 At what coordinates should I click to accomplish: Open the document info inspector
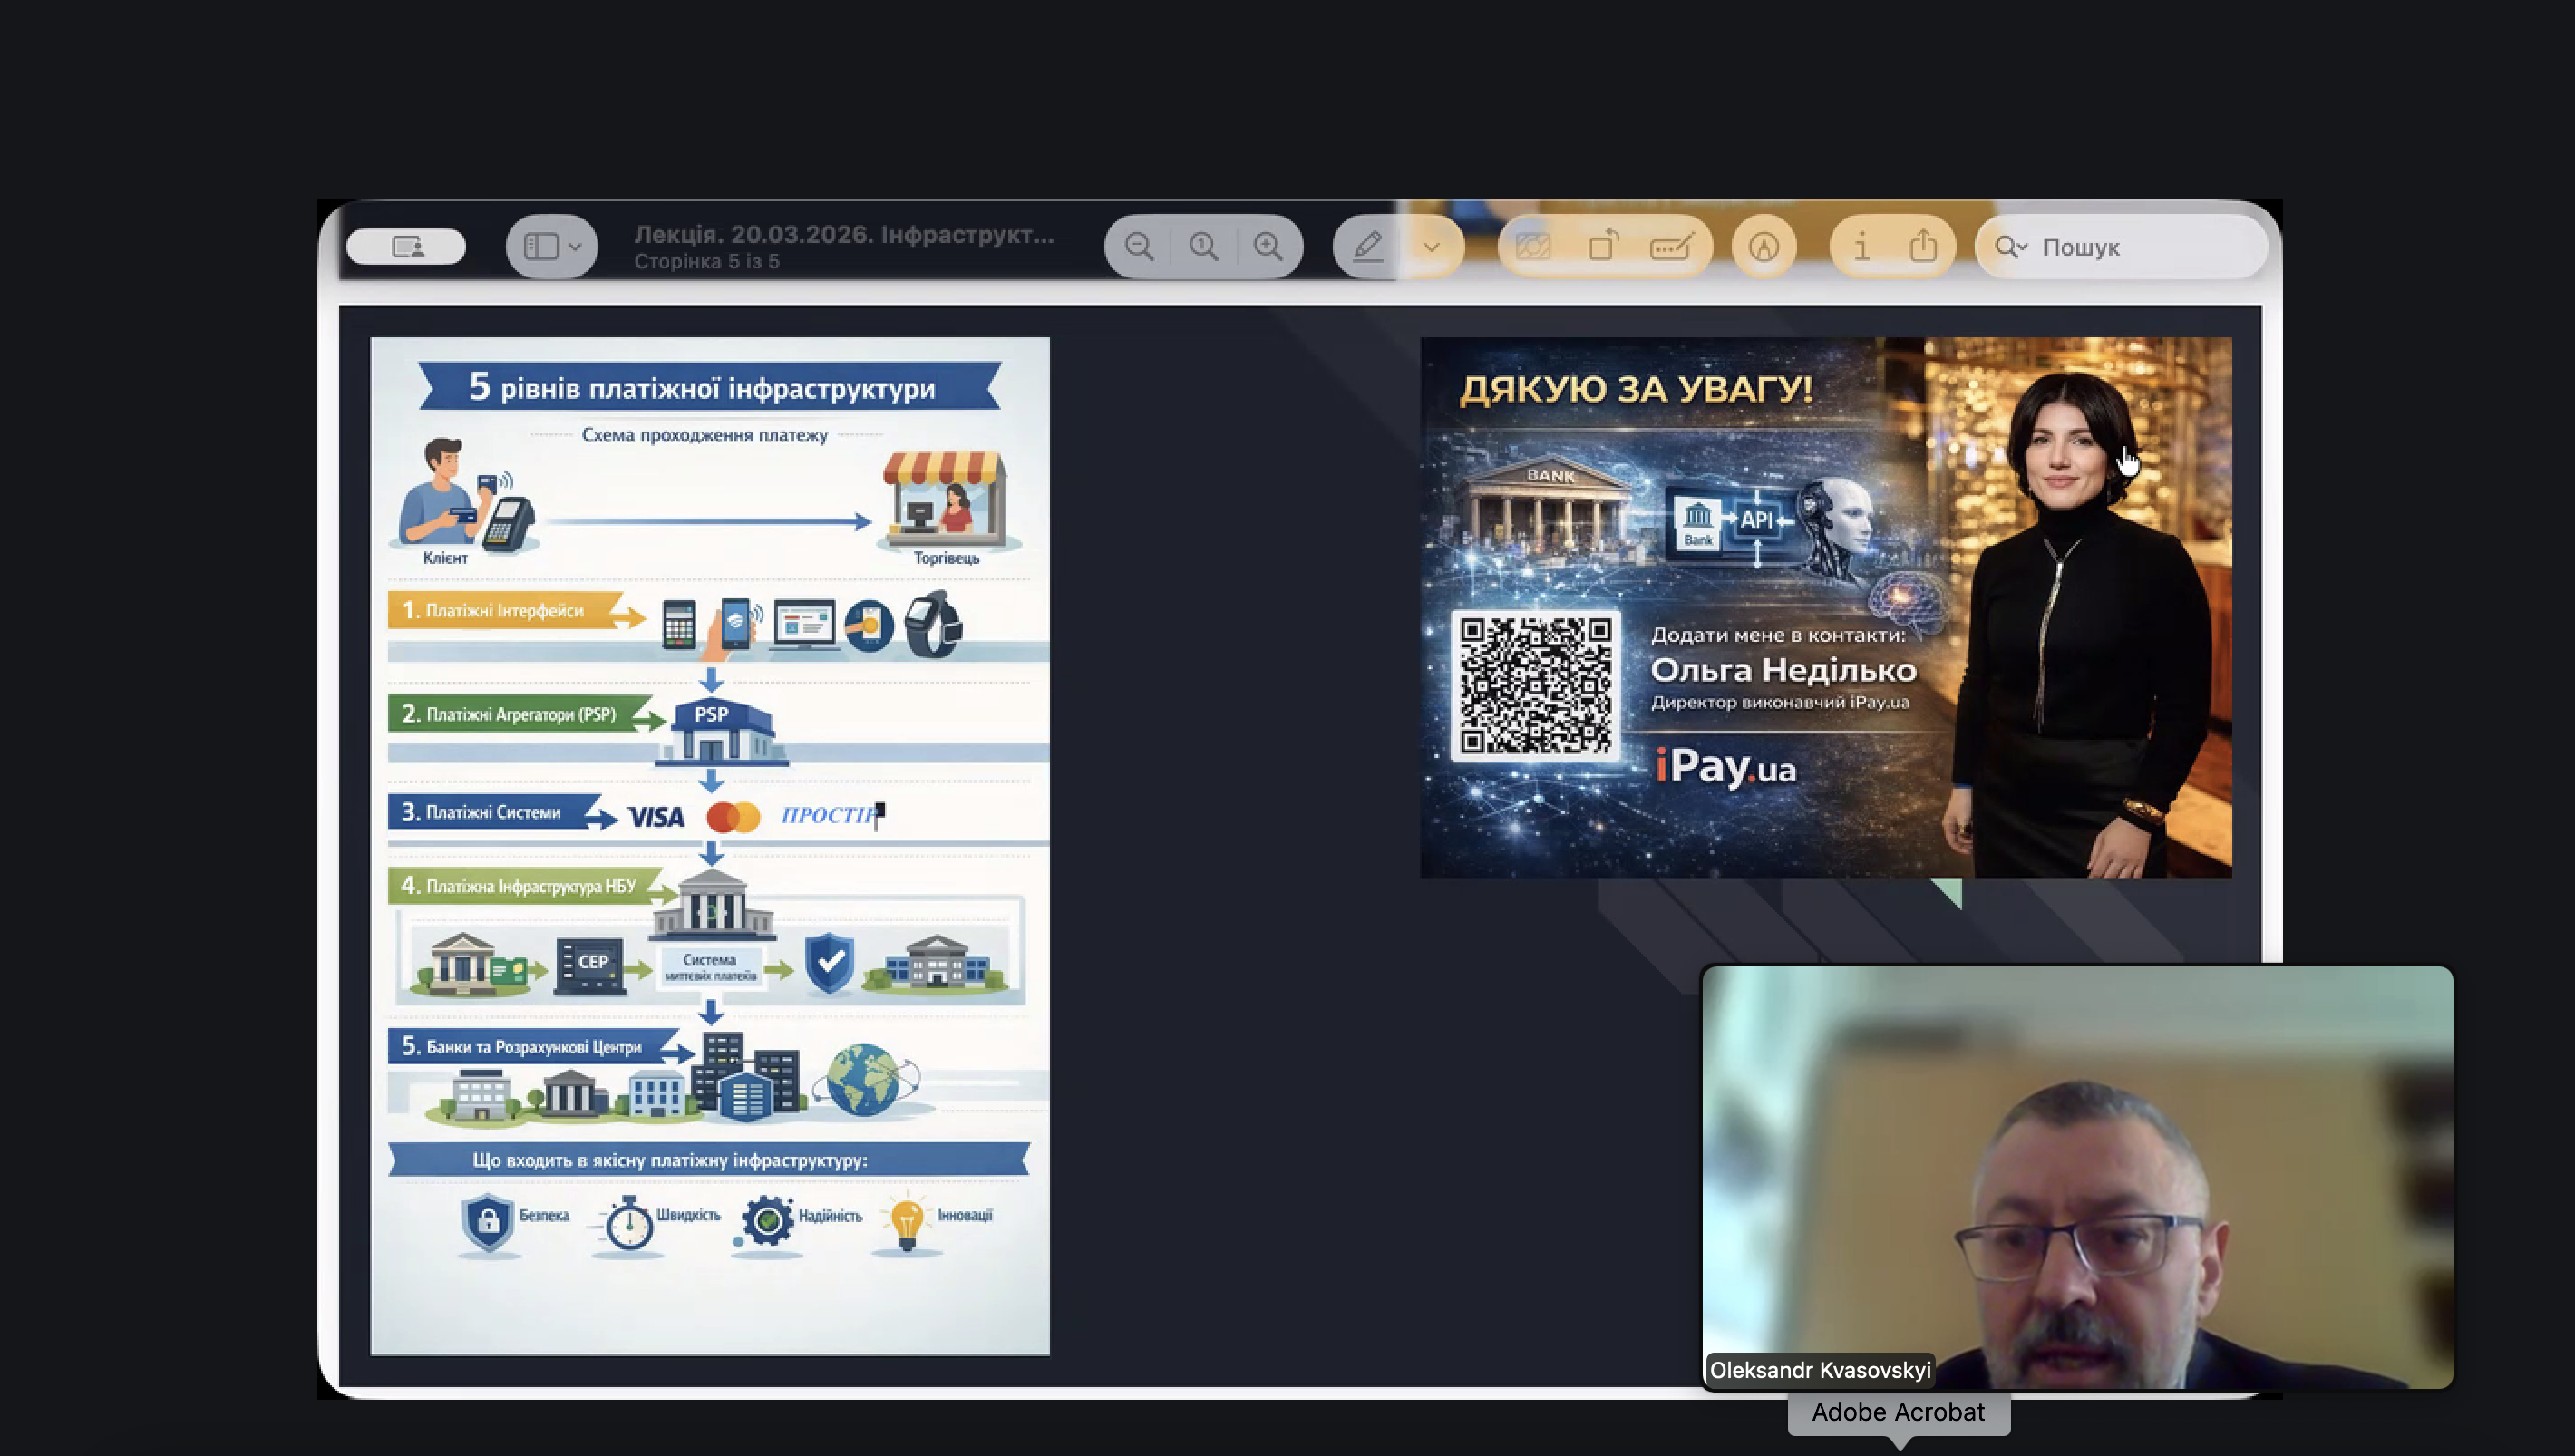coord(1861,246)
